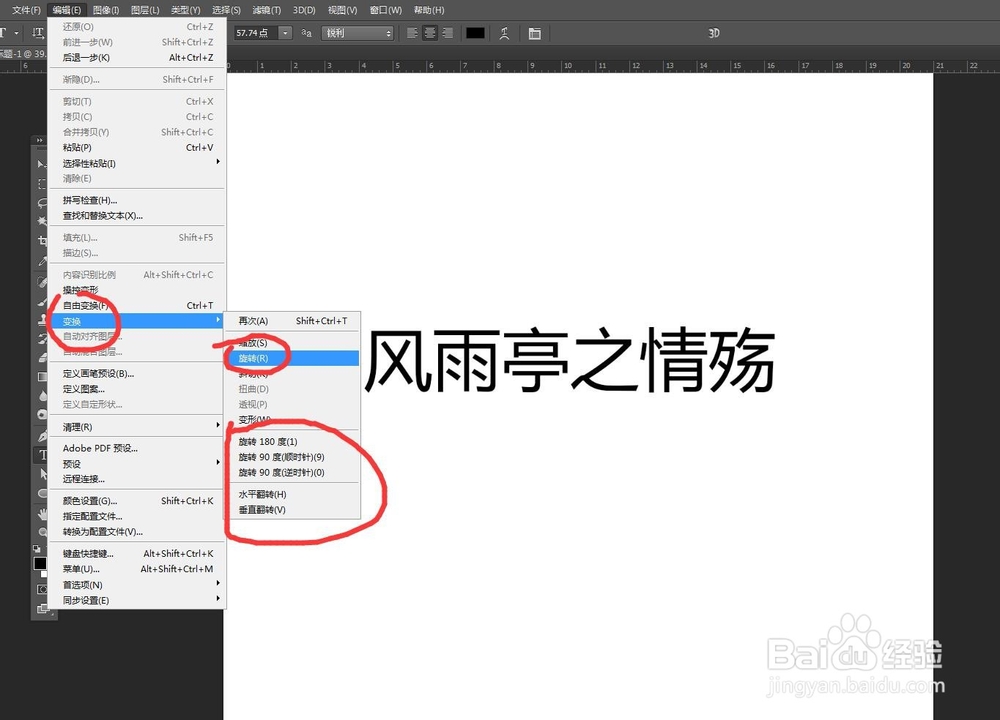Change screen mode icon at toolbox bottom
This screenshot has width=1000, height=720.
42,608
